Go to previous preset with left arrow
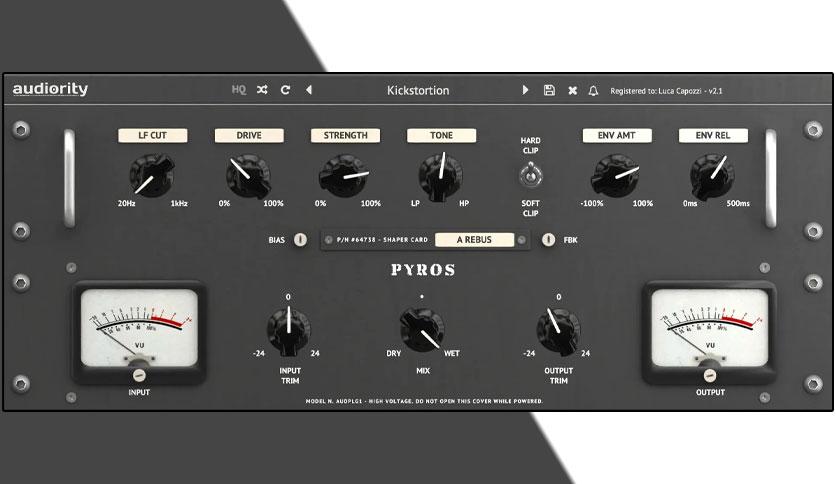Viewport: 836px width, 484px height. coord(309,90)
